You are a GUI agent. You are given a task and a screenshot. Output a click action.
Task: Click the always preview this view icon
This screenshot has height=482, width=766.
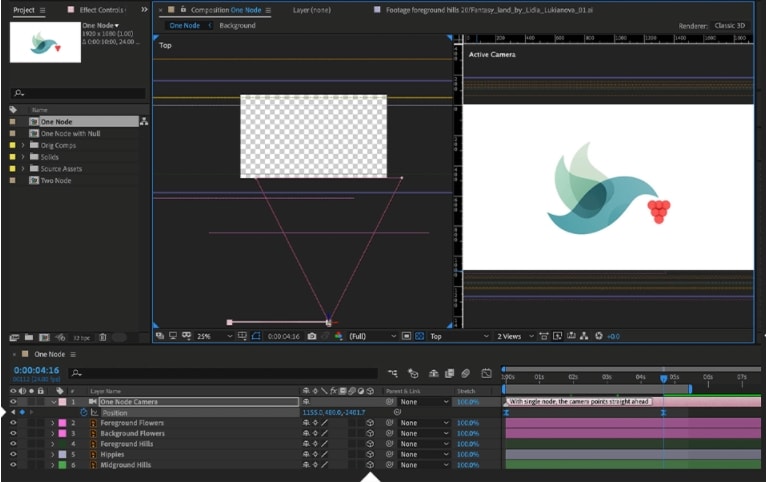click(160, 336)
